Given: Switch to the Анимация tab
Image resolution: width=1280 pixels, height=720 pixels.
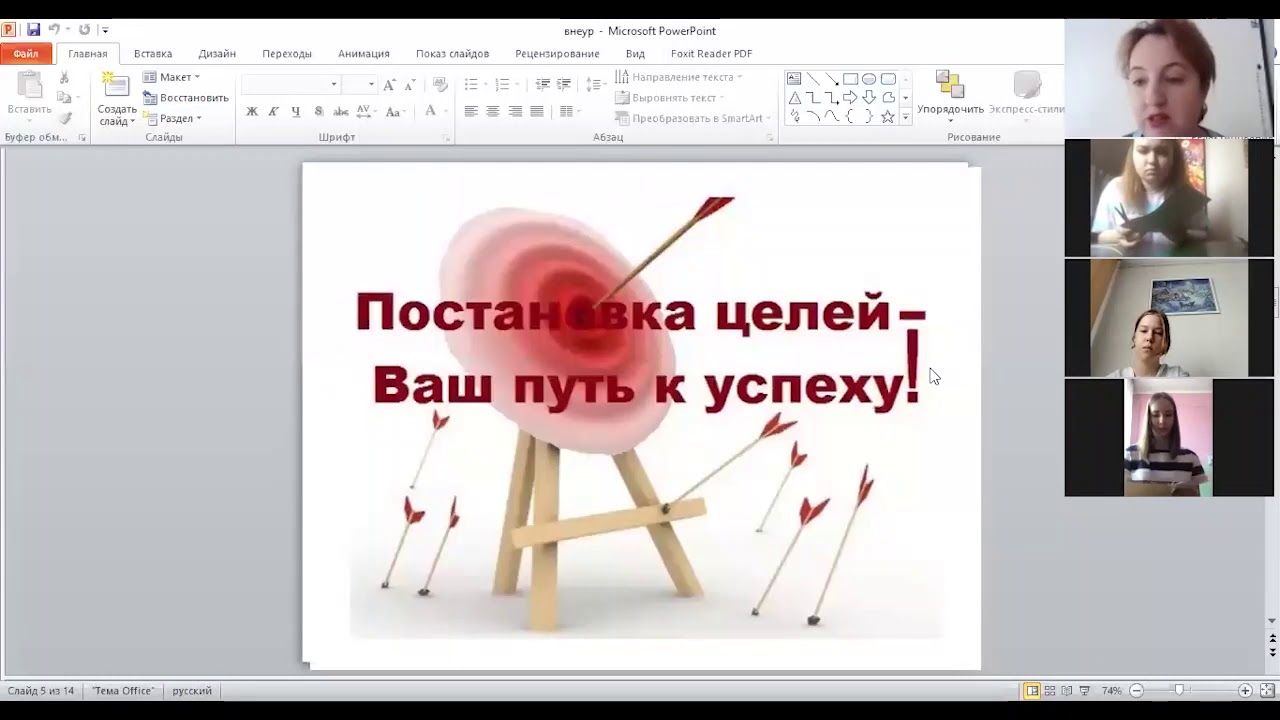Looking at the screenshot, I should point(364,54).
